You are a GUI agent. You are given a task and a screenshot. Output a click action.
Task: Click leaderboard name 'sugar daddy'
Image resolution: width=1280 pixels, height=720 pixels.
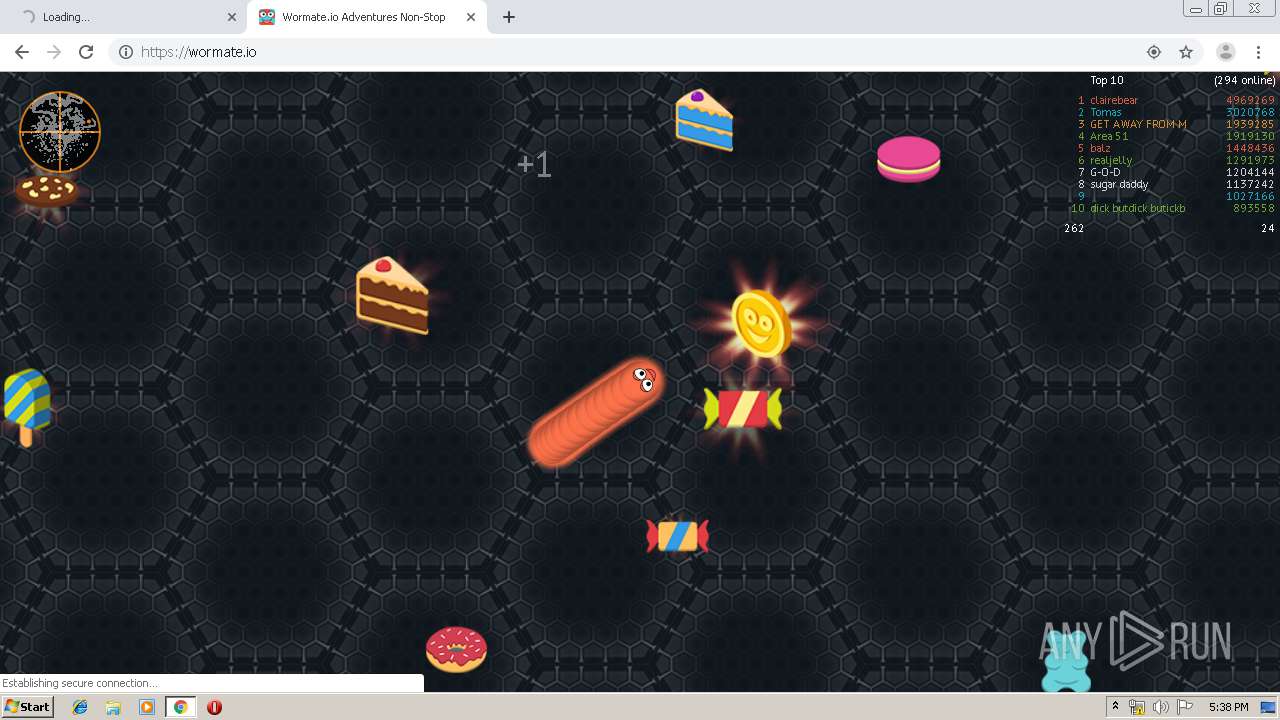[x=1119, y=184]
